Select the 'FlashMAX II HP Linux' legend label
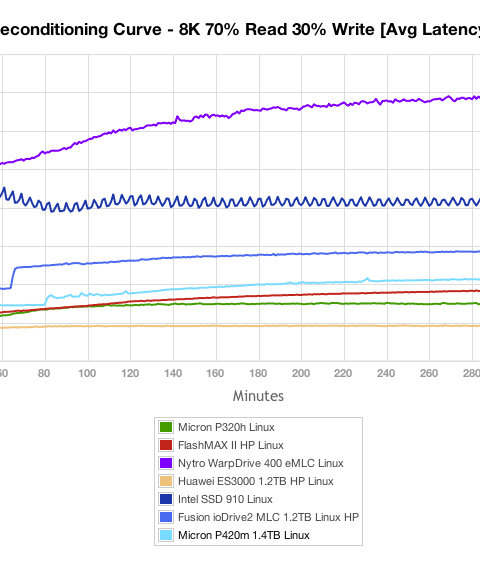Image resolution: width=480 pixels, height=569 pixels. (231, 445)
